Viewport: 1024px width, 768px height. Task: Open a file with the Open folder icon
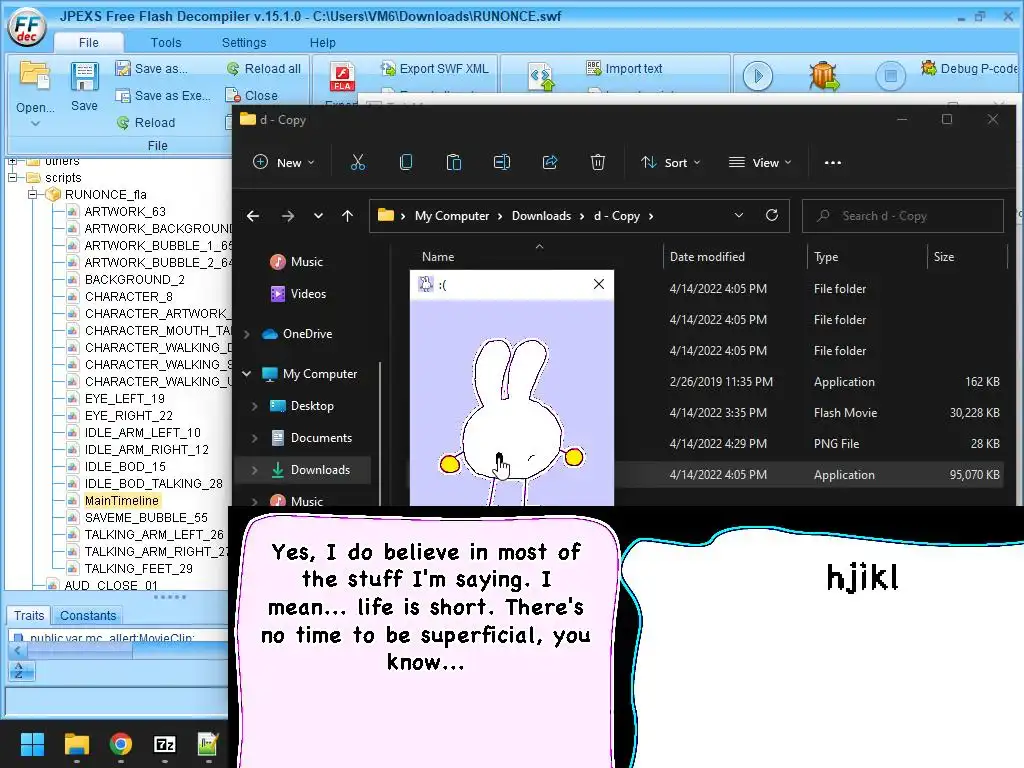pyautogui.click(x=34, y=76)
